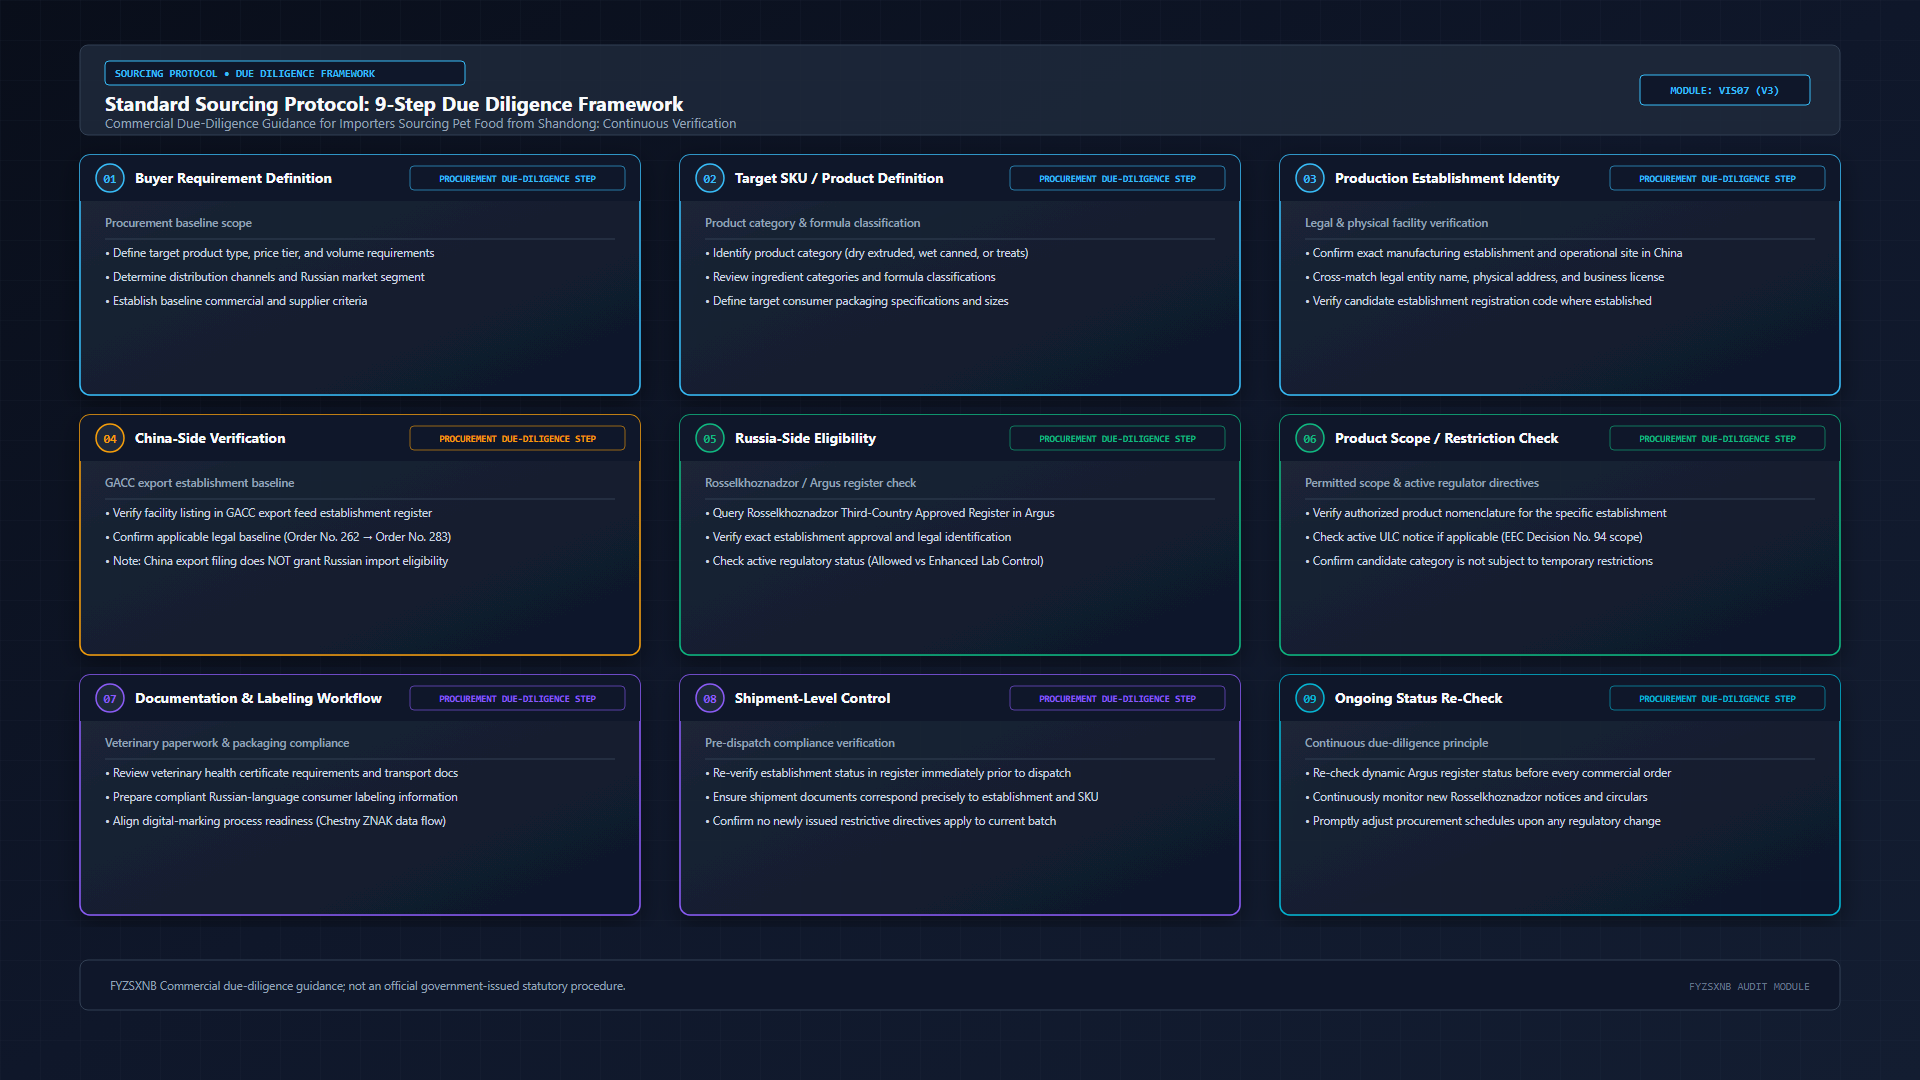
Task: Click the MODULE: VIS07 (V3) button
Action: coord(1724,90)
